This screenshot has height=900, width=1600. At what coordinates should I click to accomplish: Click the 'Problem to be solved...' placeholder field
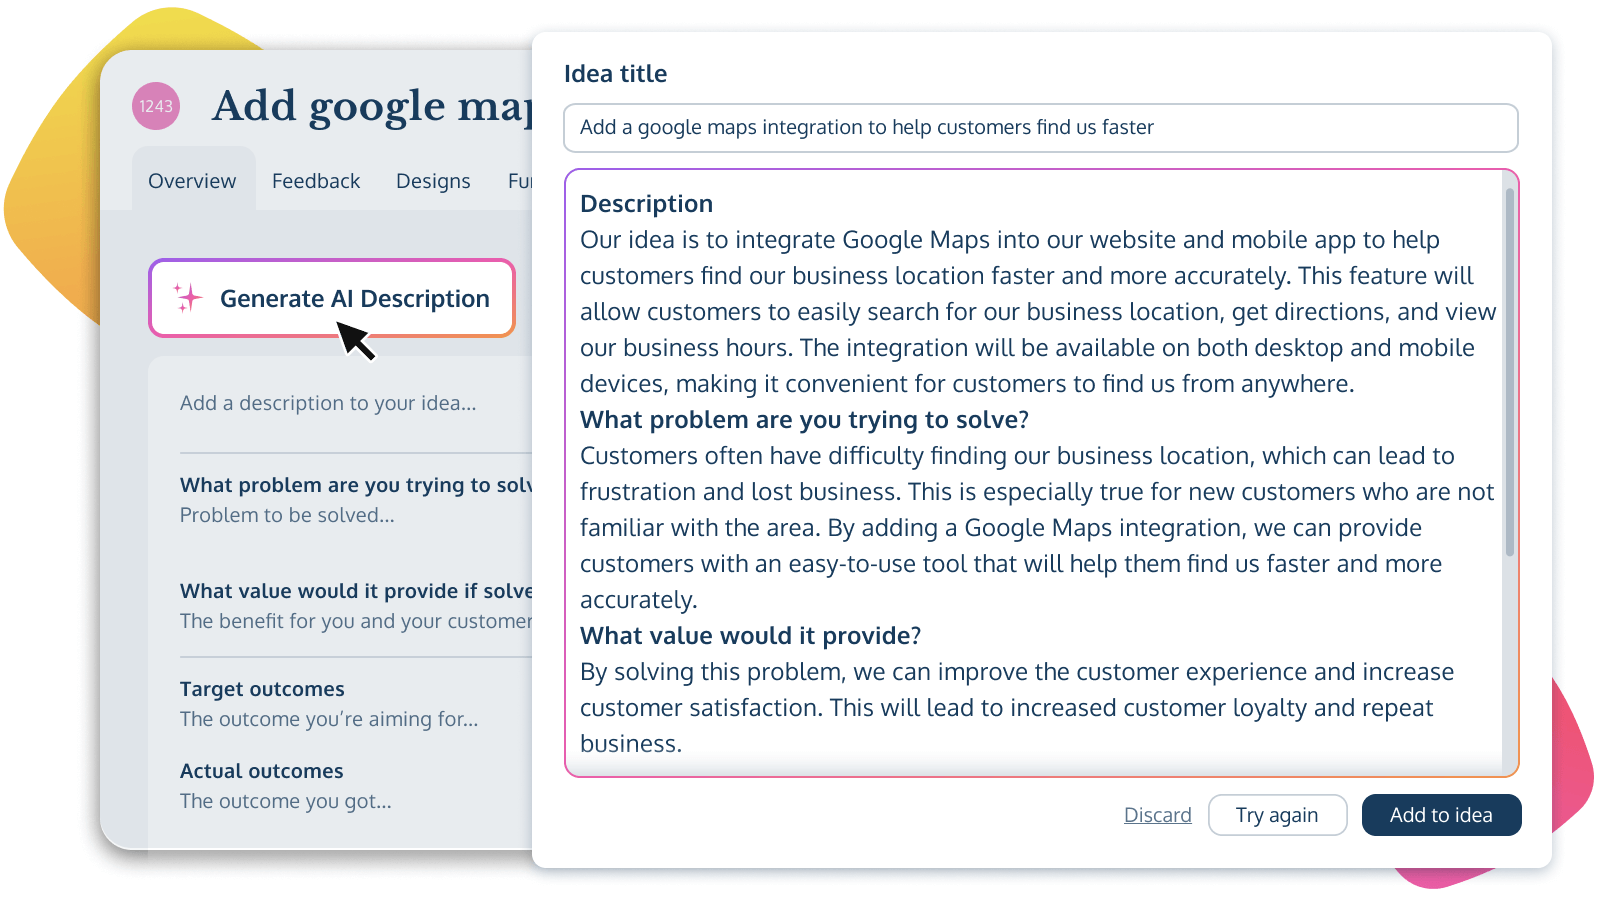287,515
